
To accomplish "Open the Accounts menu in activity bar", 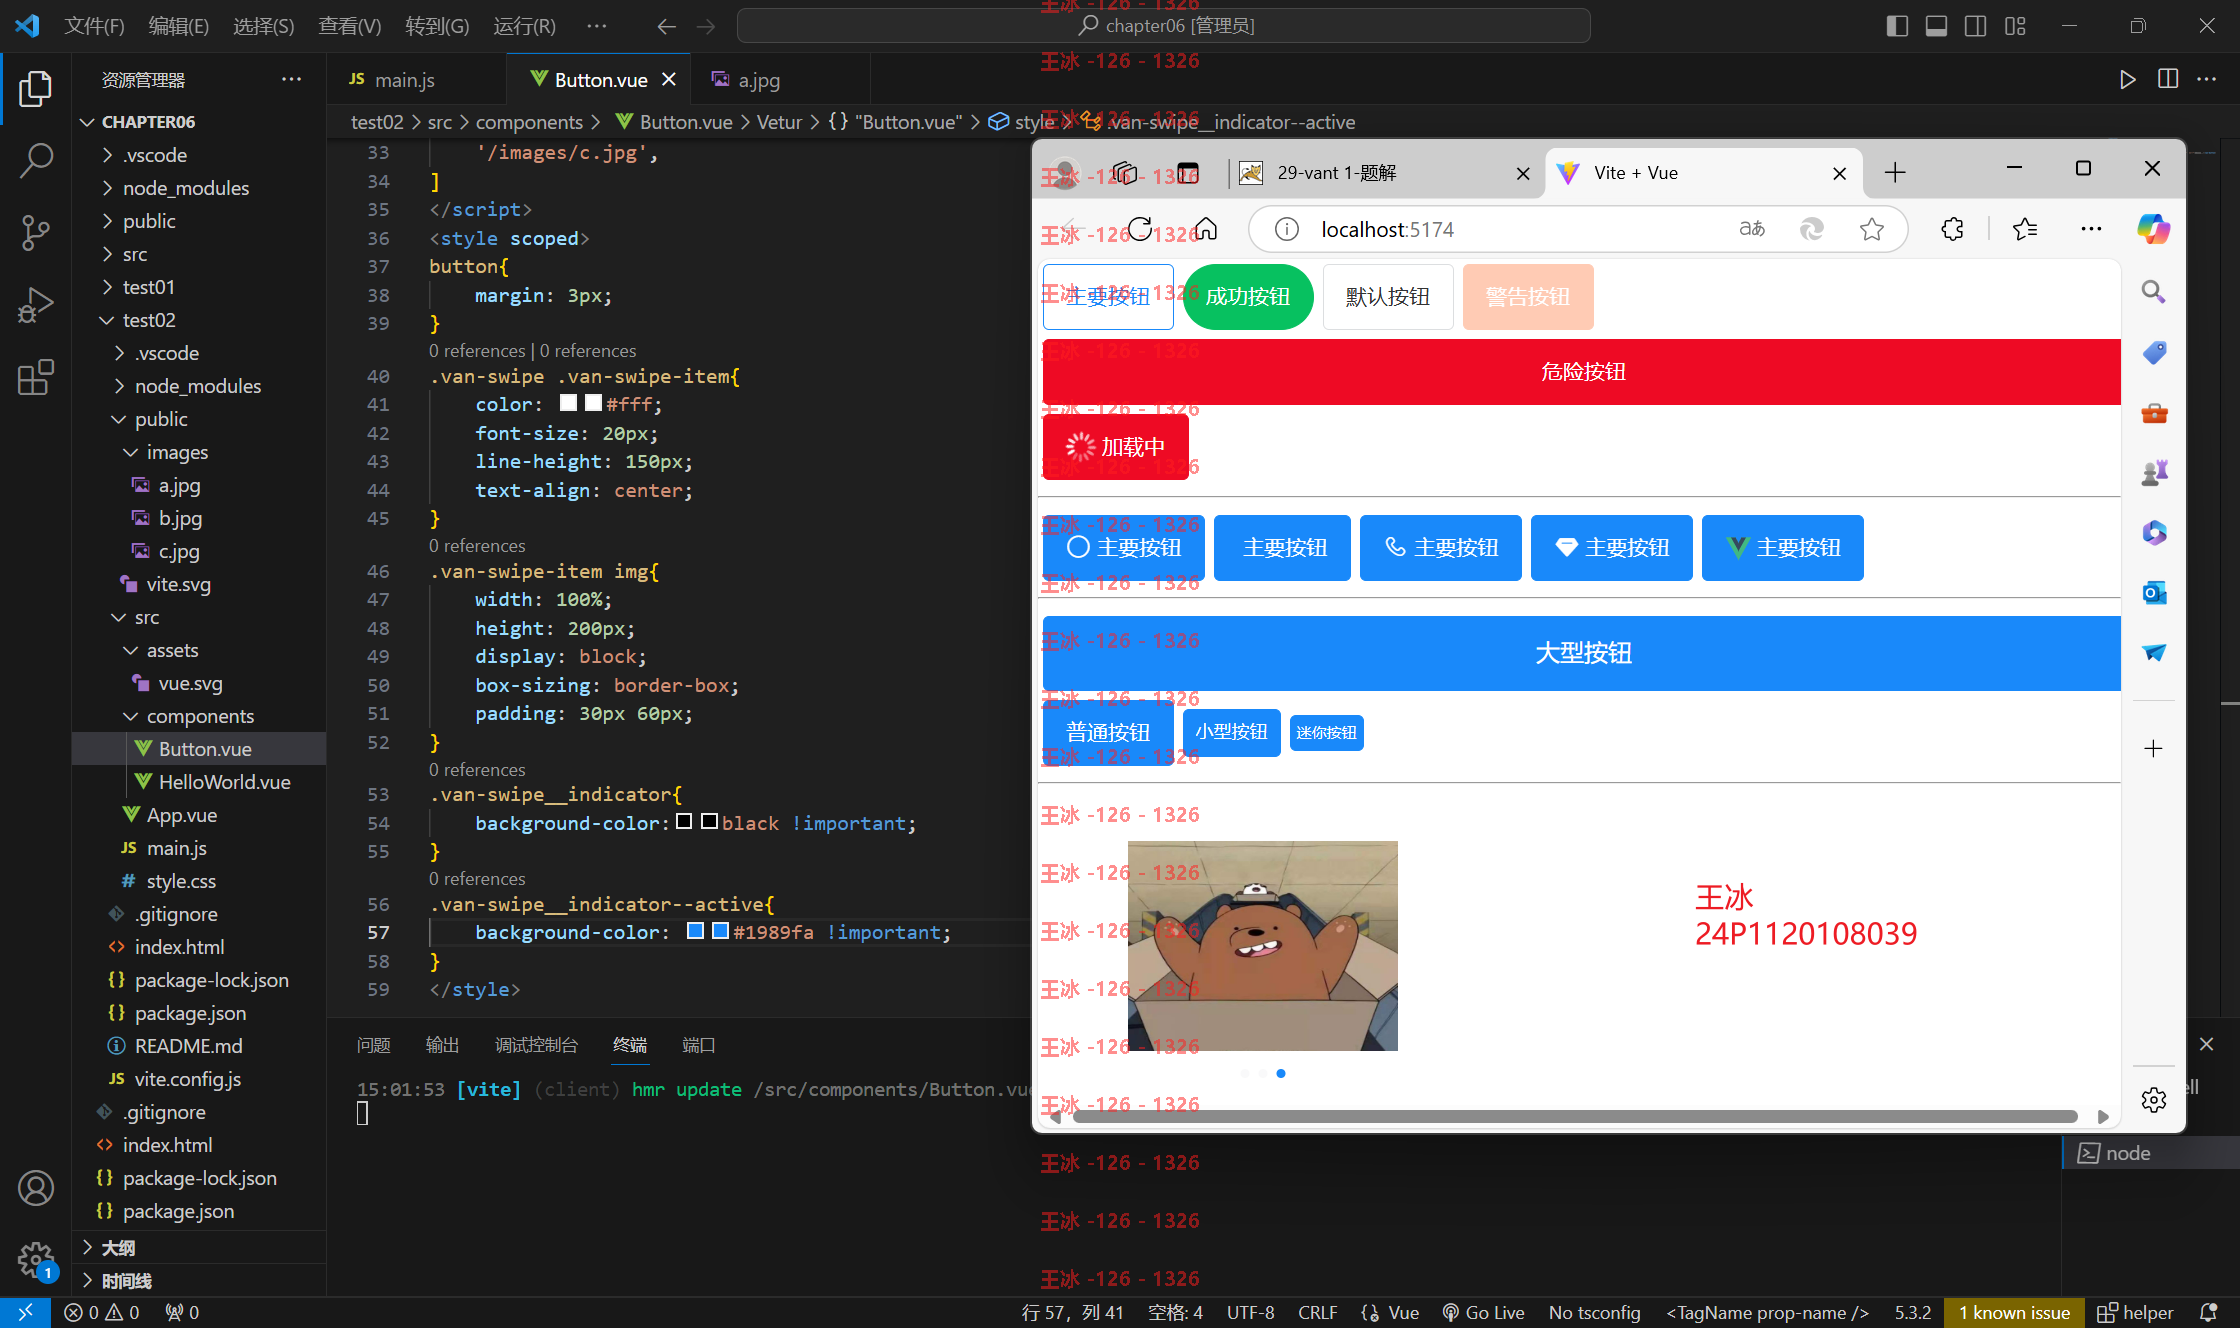I will (x=35, y=1188).
